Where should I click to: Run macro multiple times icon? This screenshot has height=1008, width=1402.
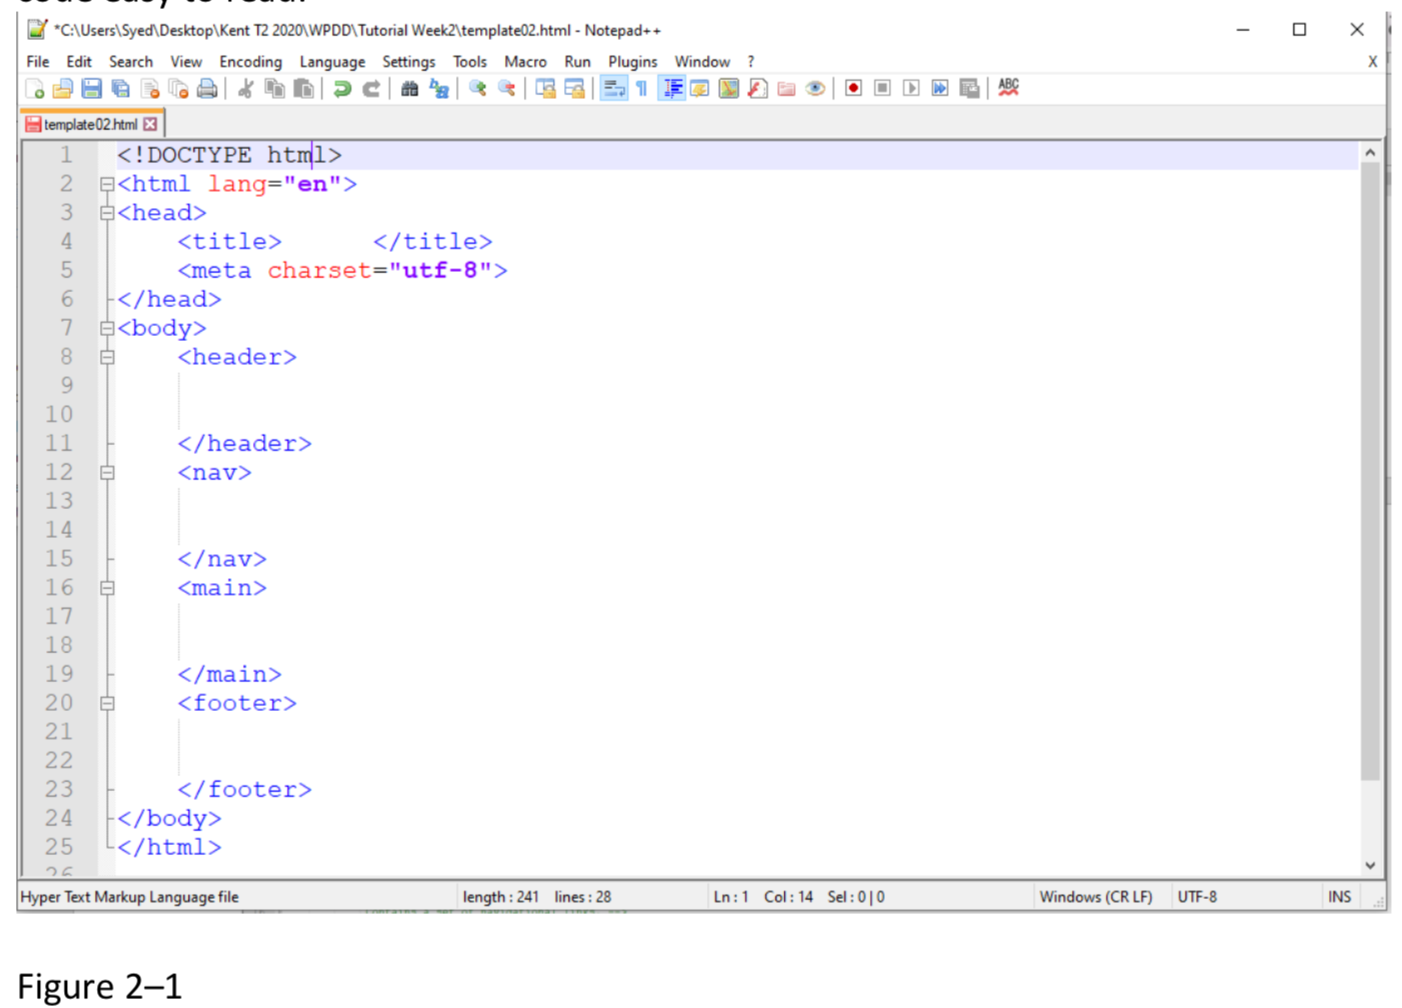[940, 89]
